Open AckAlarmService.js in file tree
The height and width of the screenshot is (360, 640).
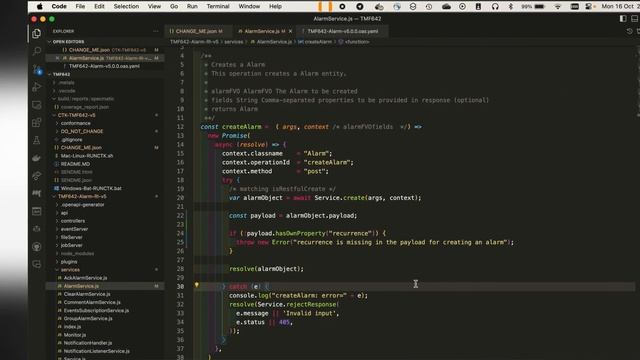coord(85,278)
